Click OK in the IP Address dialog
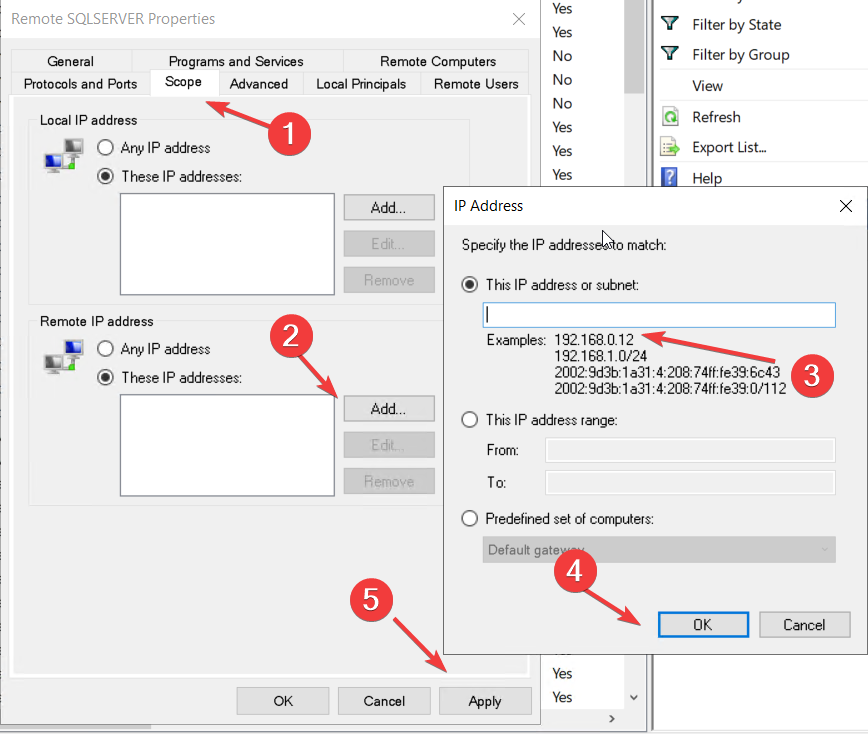Image resolution: width=868 pixels, height=734 pixels. (x=703, y=625)
